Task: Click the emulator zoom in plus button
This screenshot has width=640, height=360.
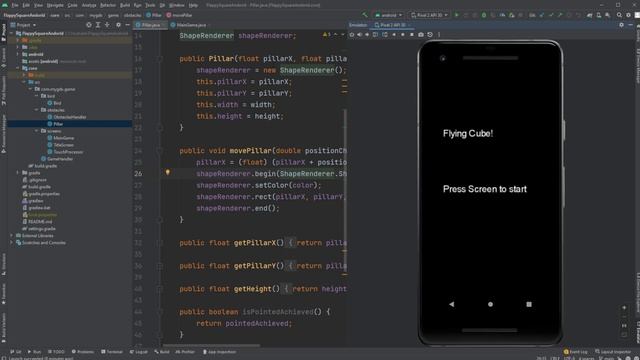Action: 624,308
